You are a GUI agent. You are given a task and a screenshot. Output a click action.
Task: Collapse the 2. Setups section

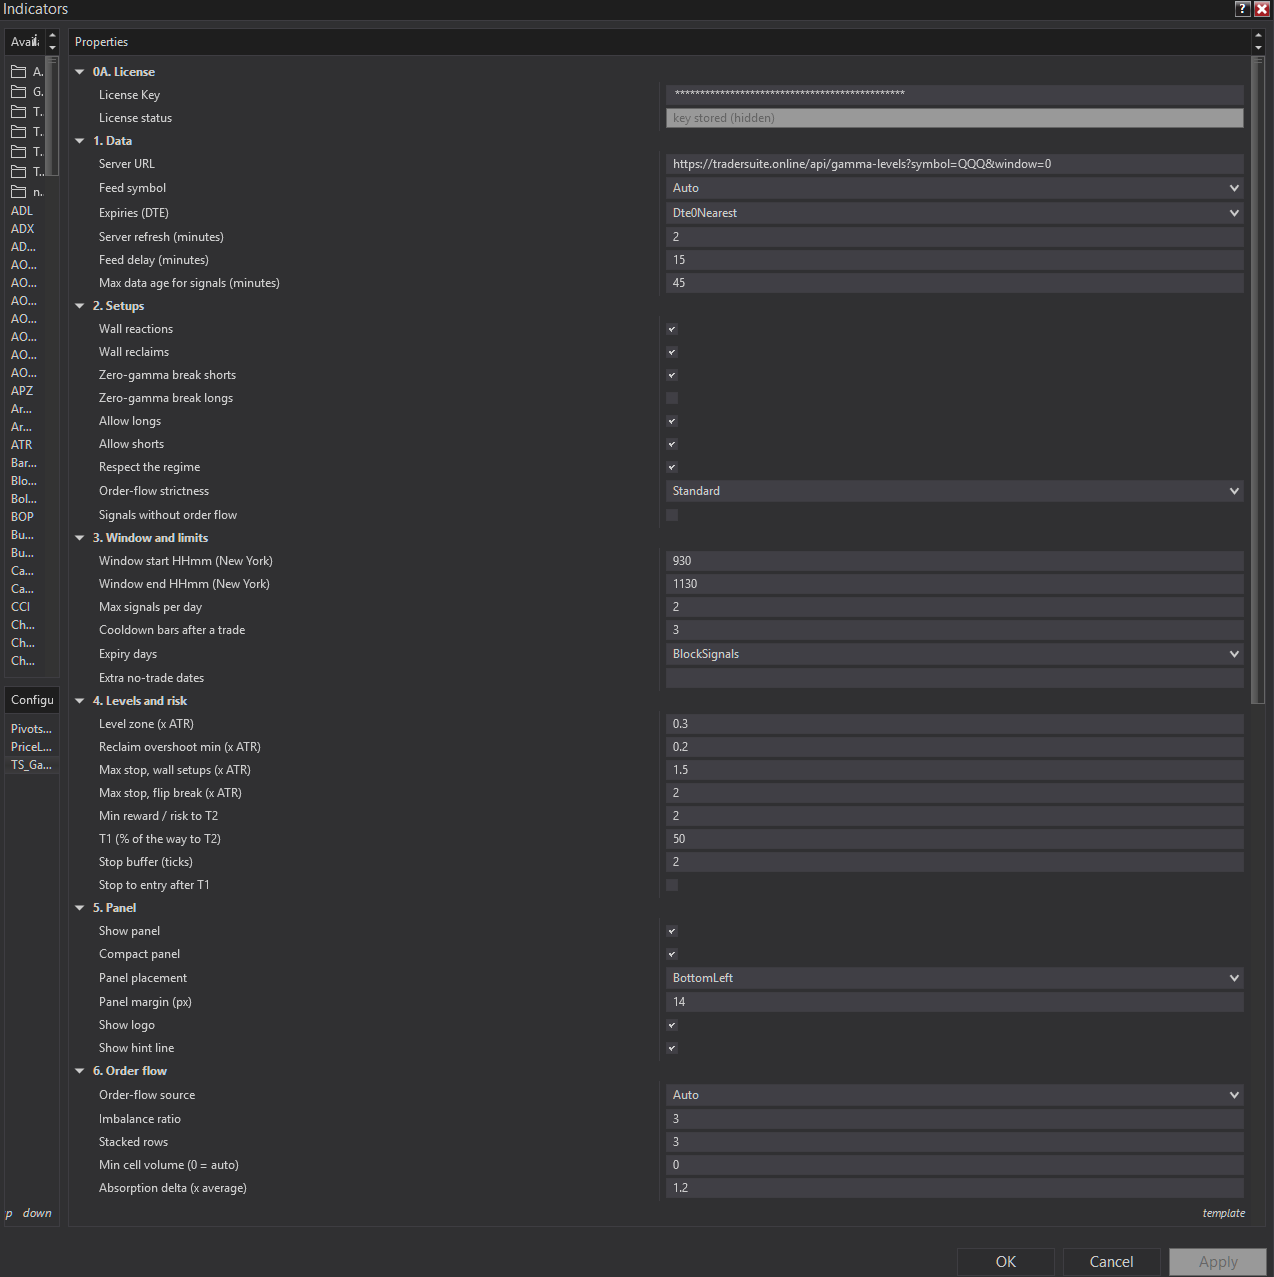tap(80, 306)
